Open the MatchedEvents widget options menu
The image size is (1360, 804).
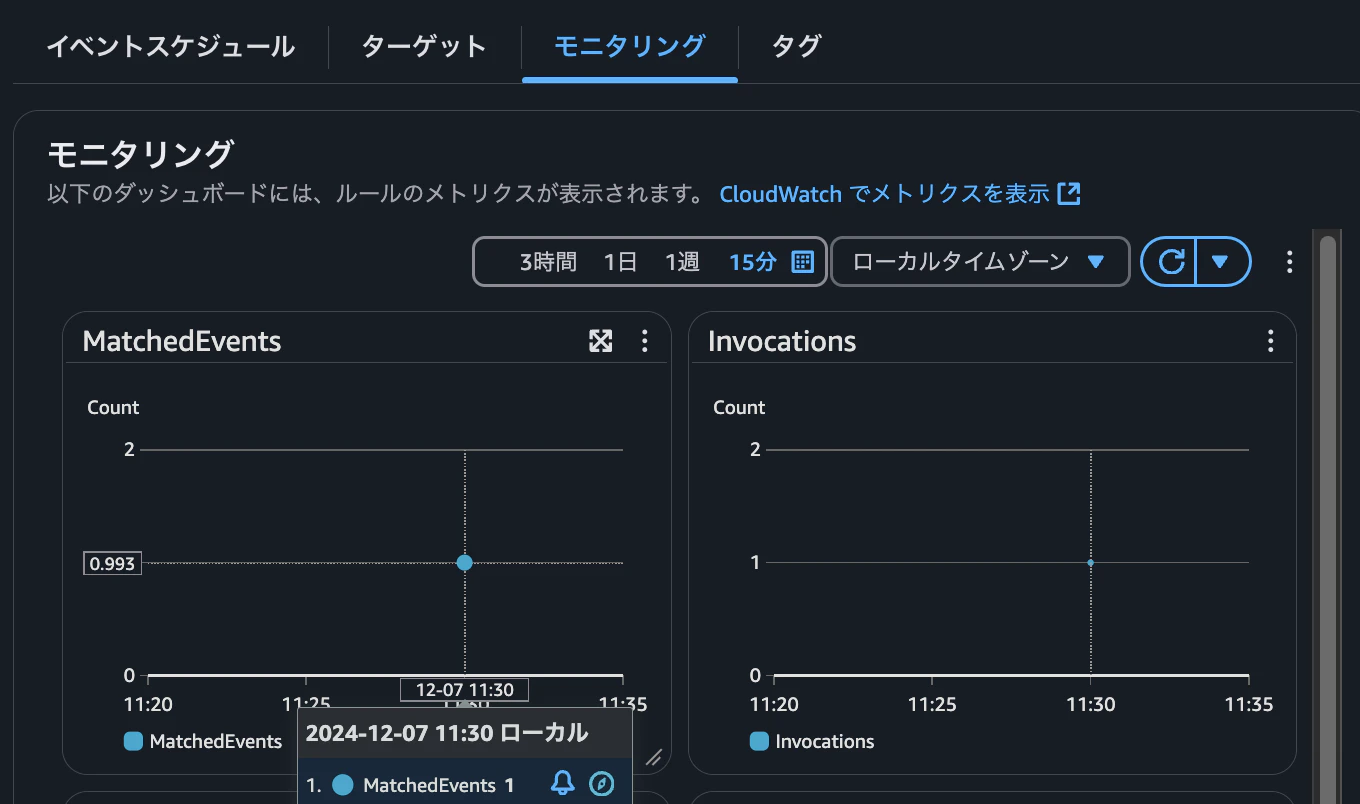tap(645, 341)
